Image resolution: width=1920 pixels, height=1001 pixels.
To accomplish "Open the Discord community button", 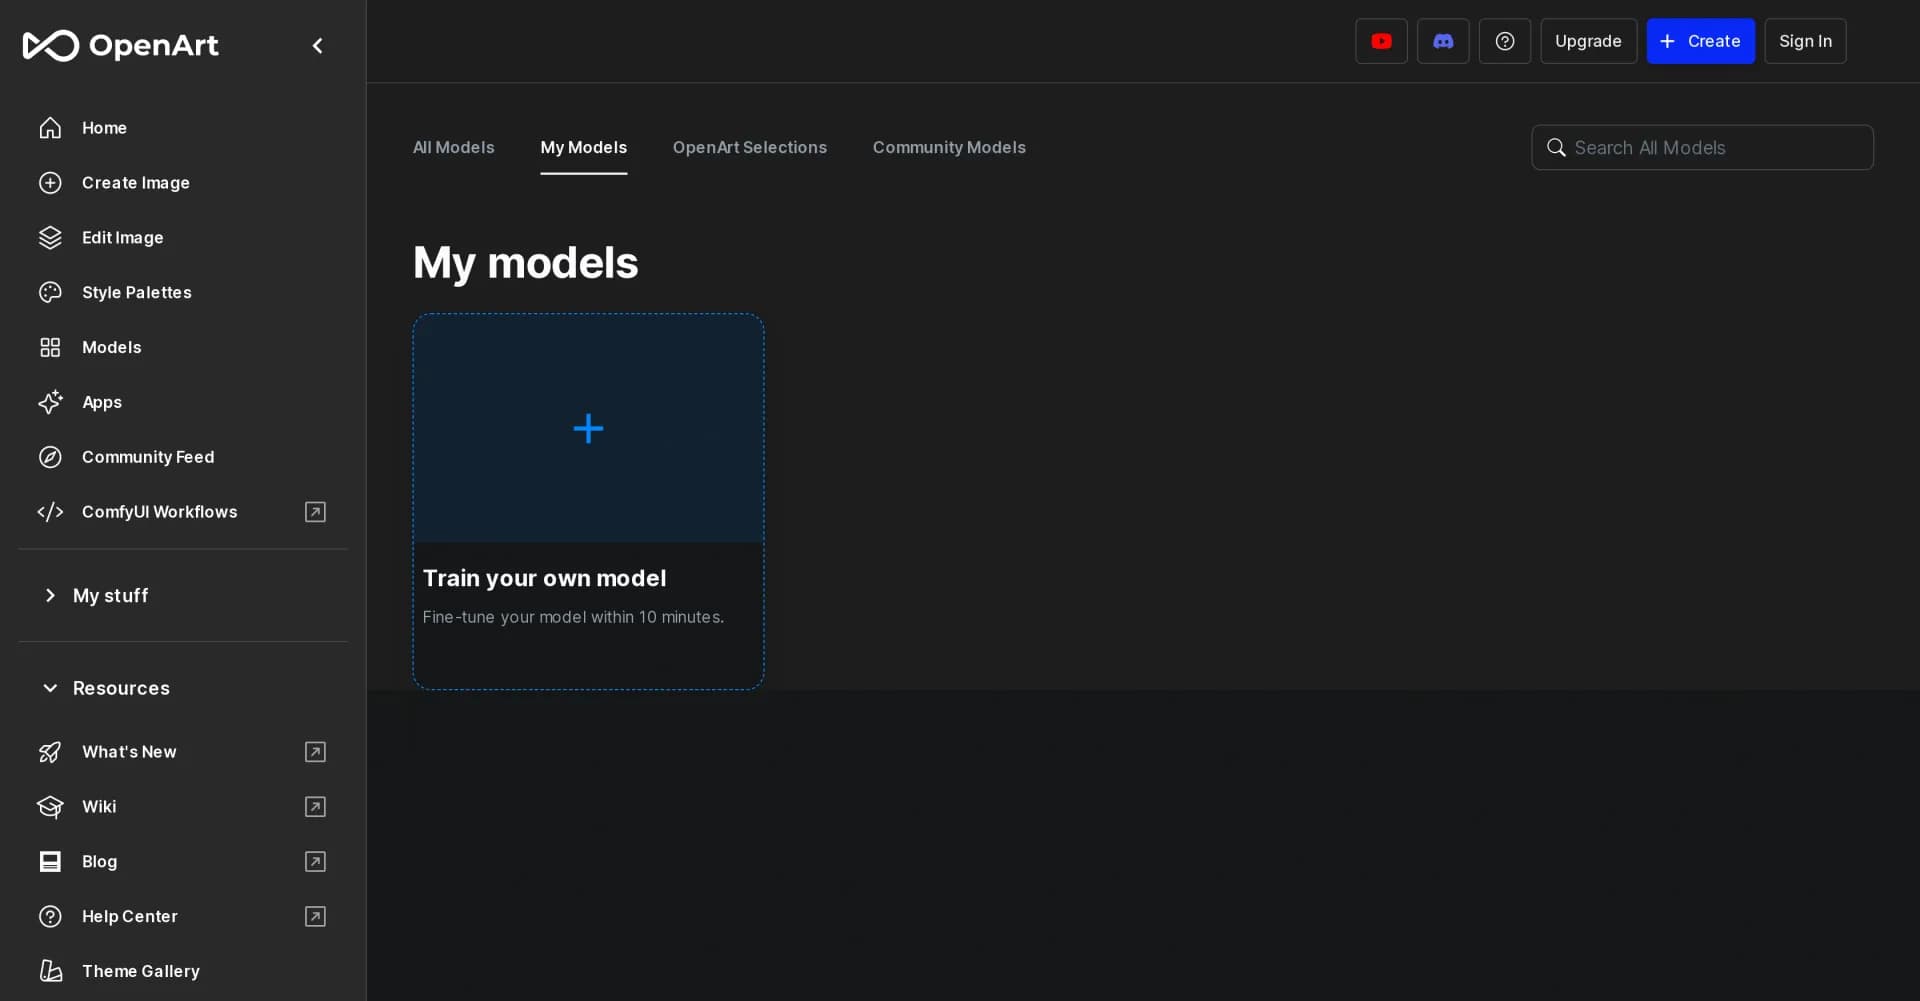I will (x=1443, y=41).
